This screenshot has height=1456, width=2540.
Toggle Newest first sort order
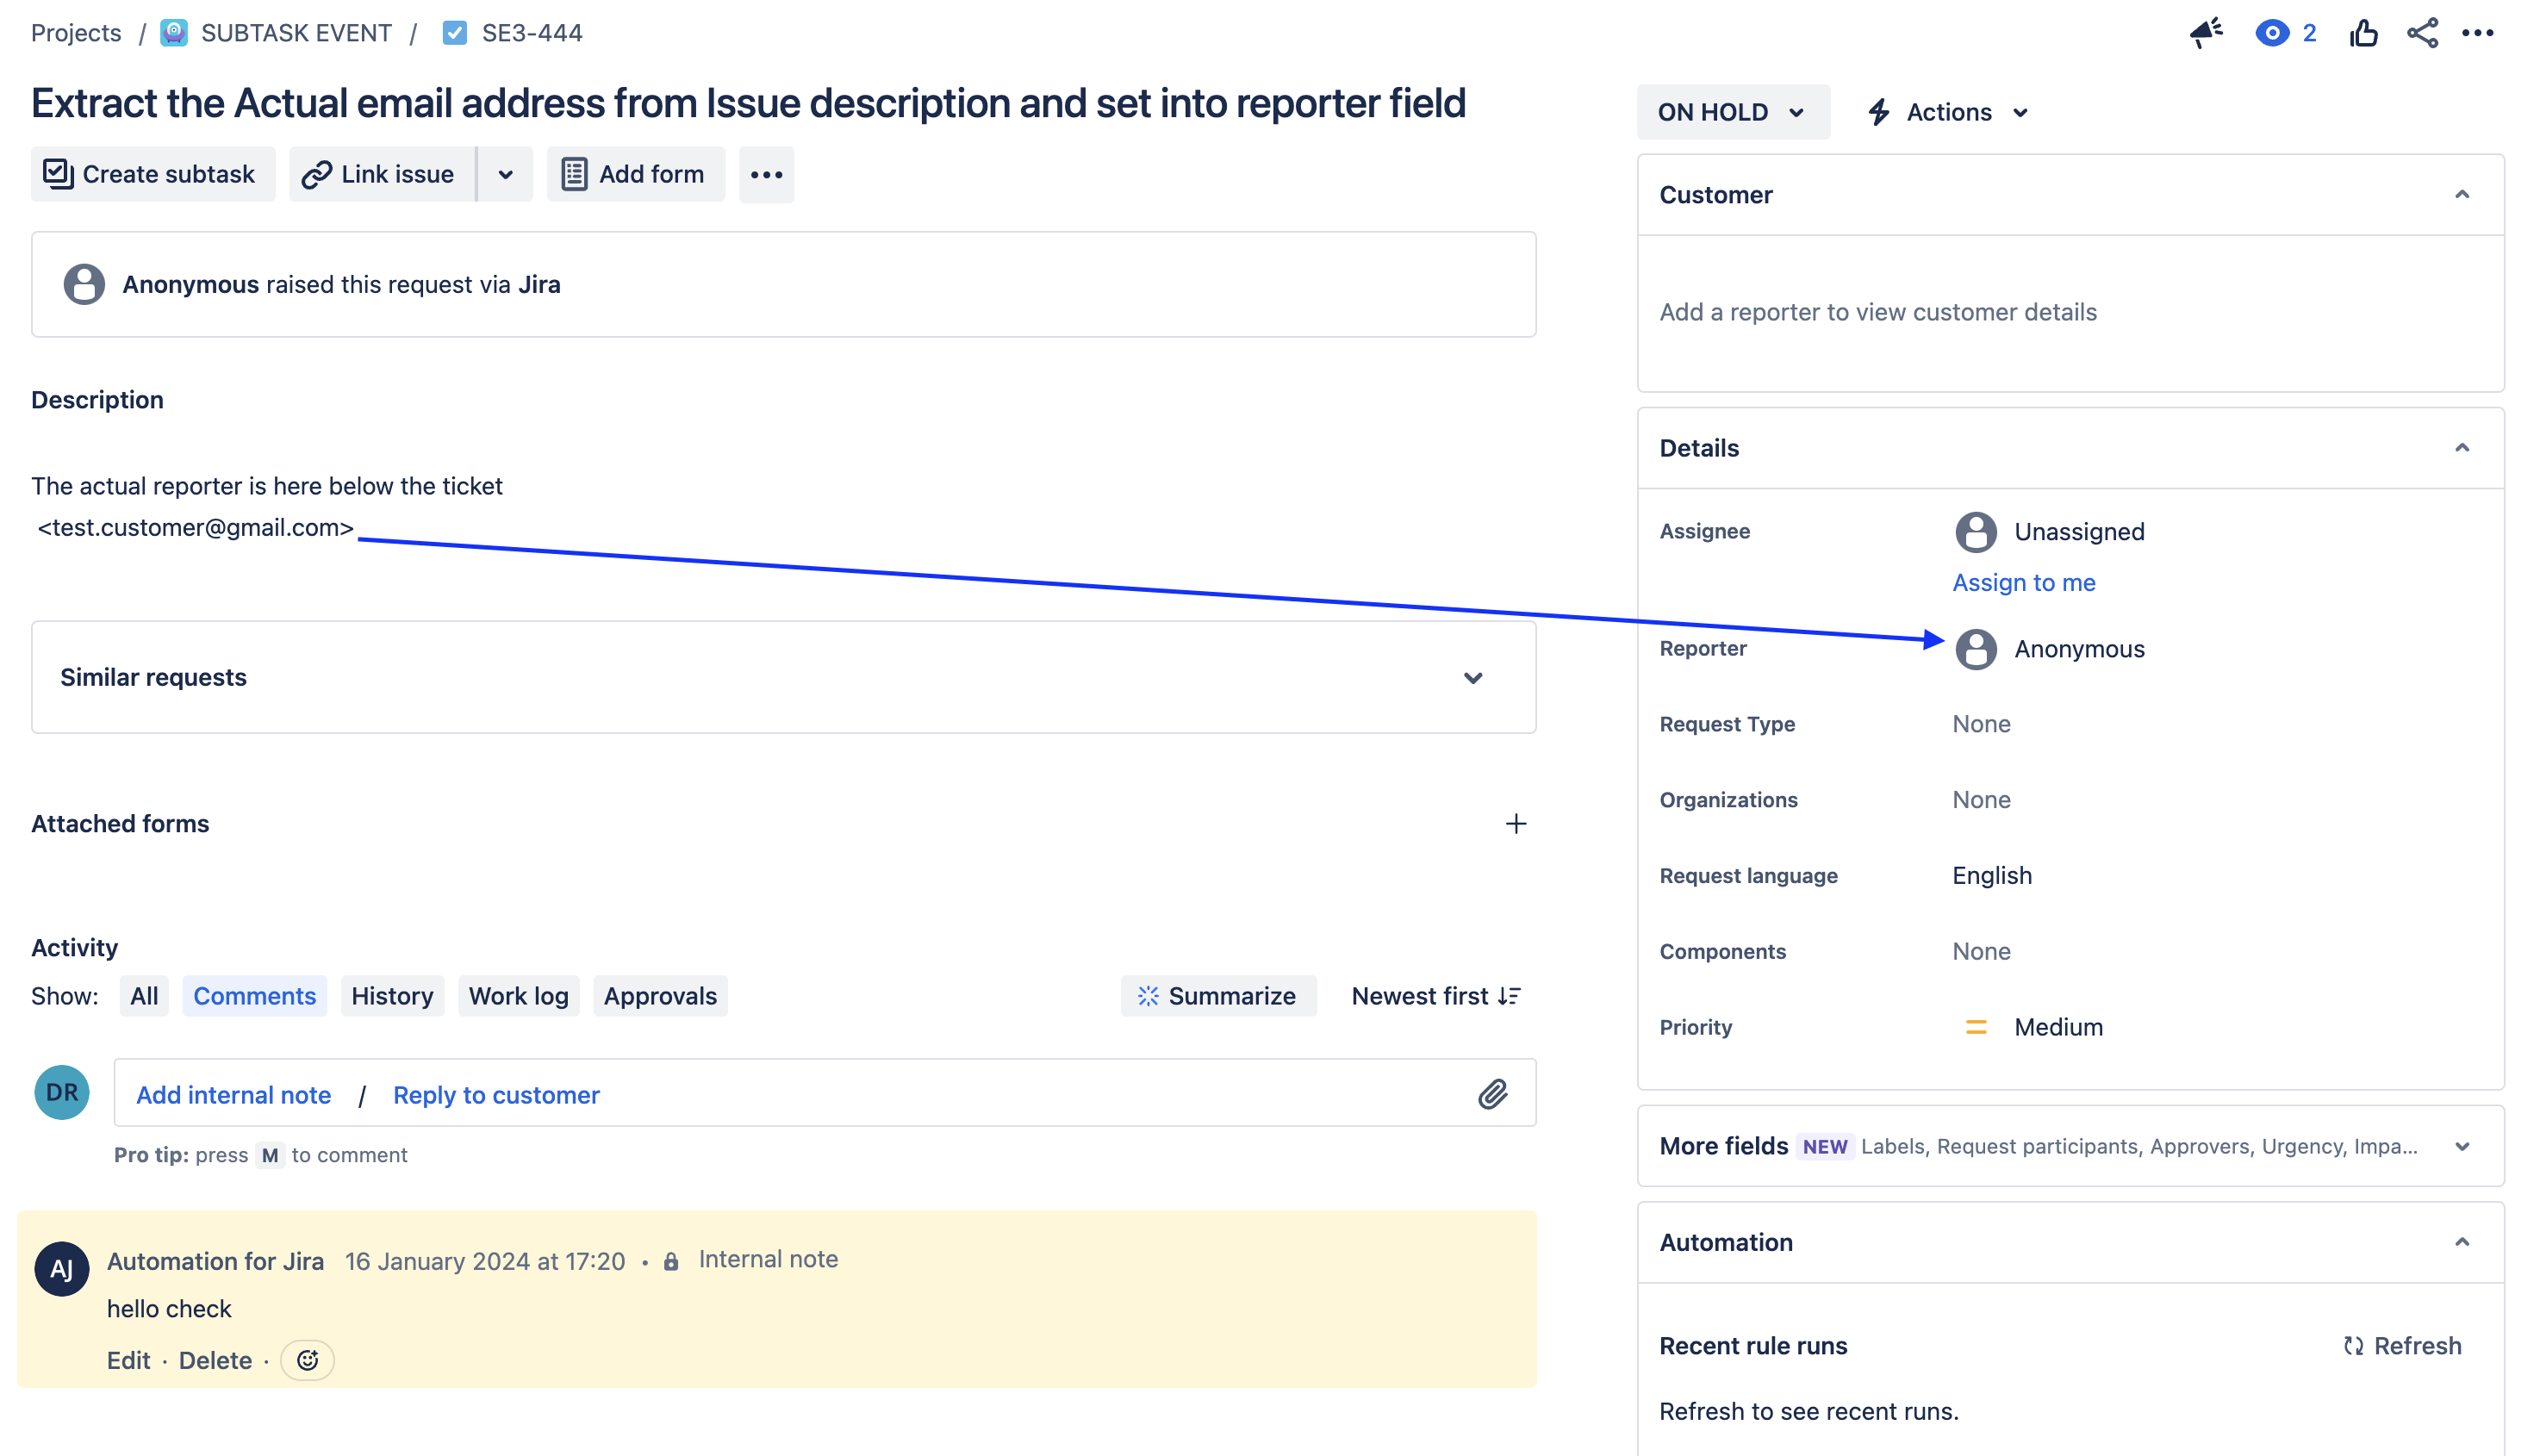(1435, 996)
